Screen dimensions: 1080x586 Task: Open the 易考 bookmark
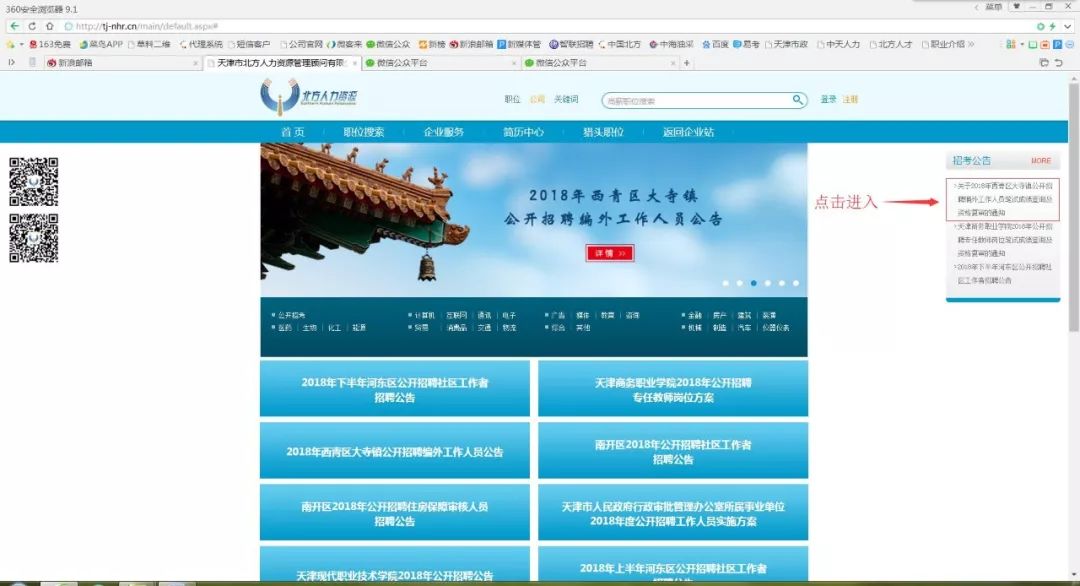(x=746, y=44)
